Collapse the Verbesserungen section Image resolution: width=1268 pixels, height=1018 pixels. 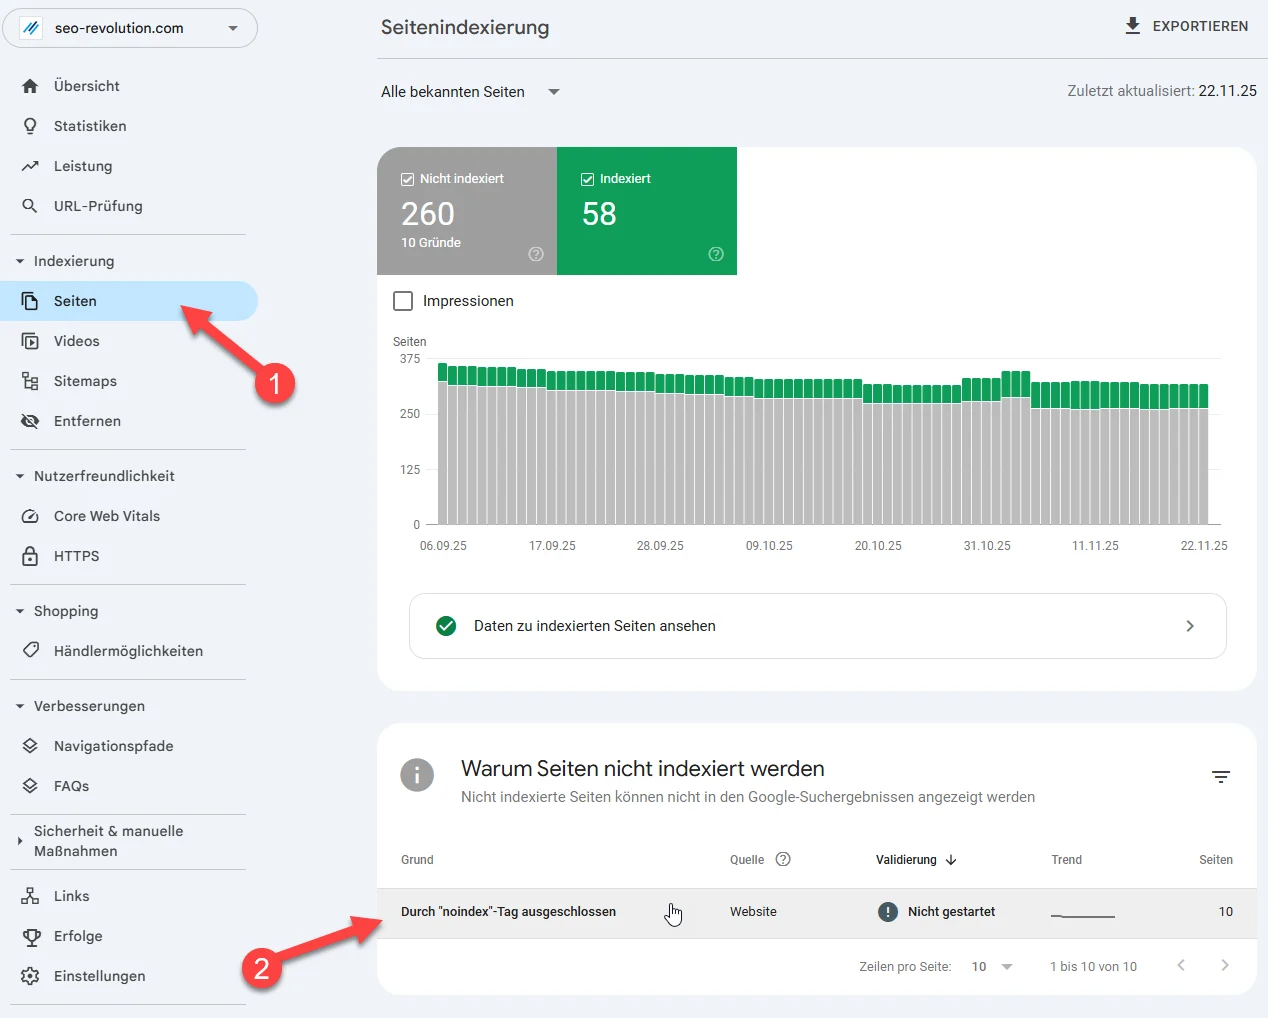[19, 706]
